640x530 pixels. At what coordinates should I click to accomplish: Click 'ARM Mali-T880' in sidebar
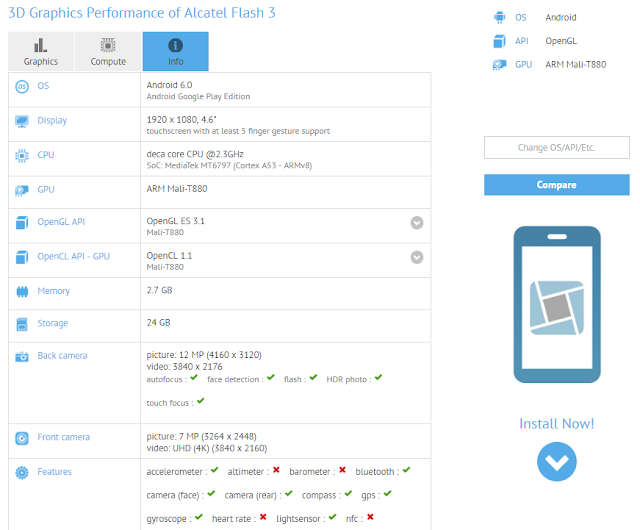click(576, 65)
